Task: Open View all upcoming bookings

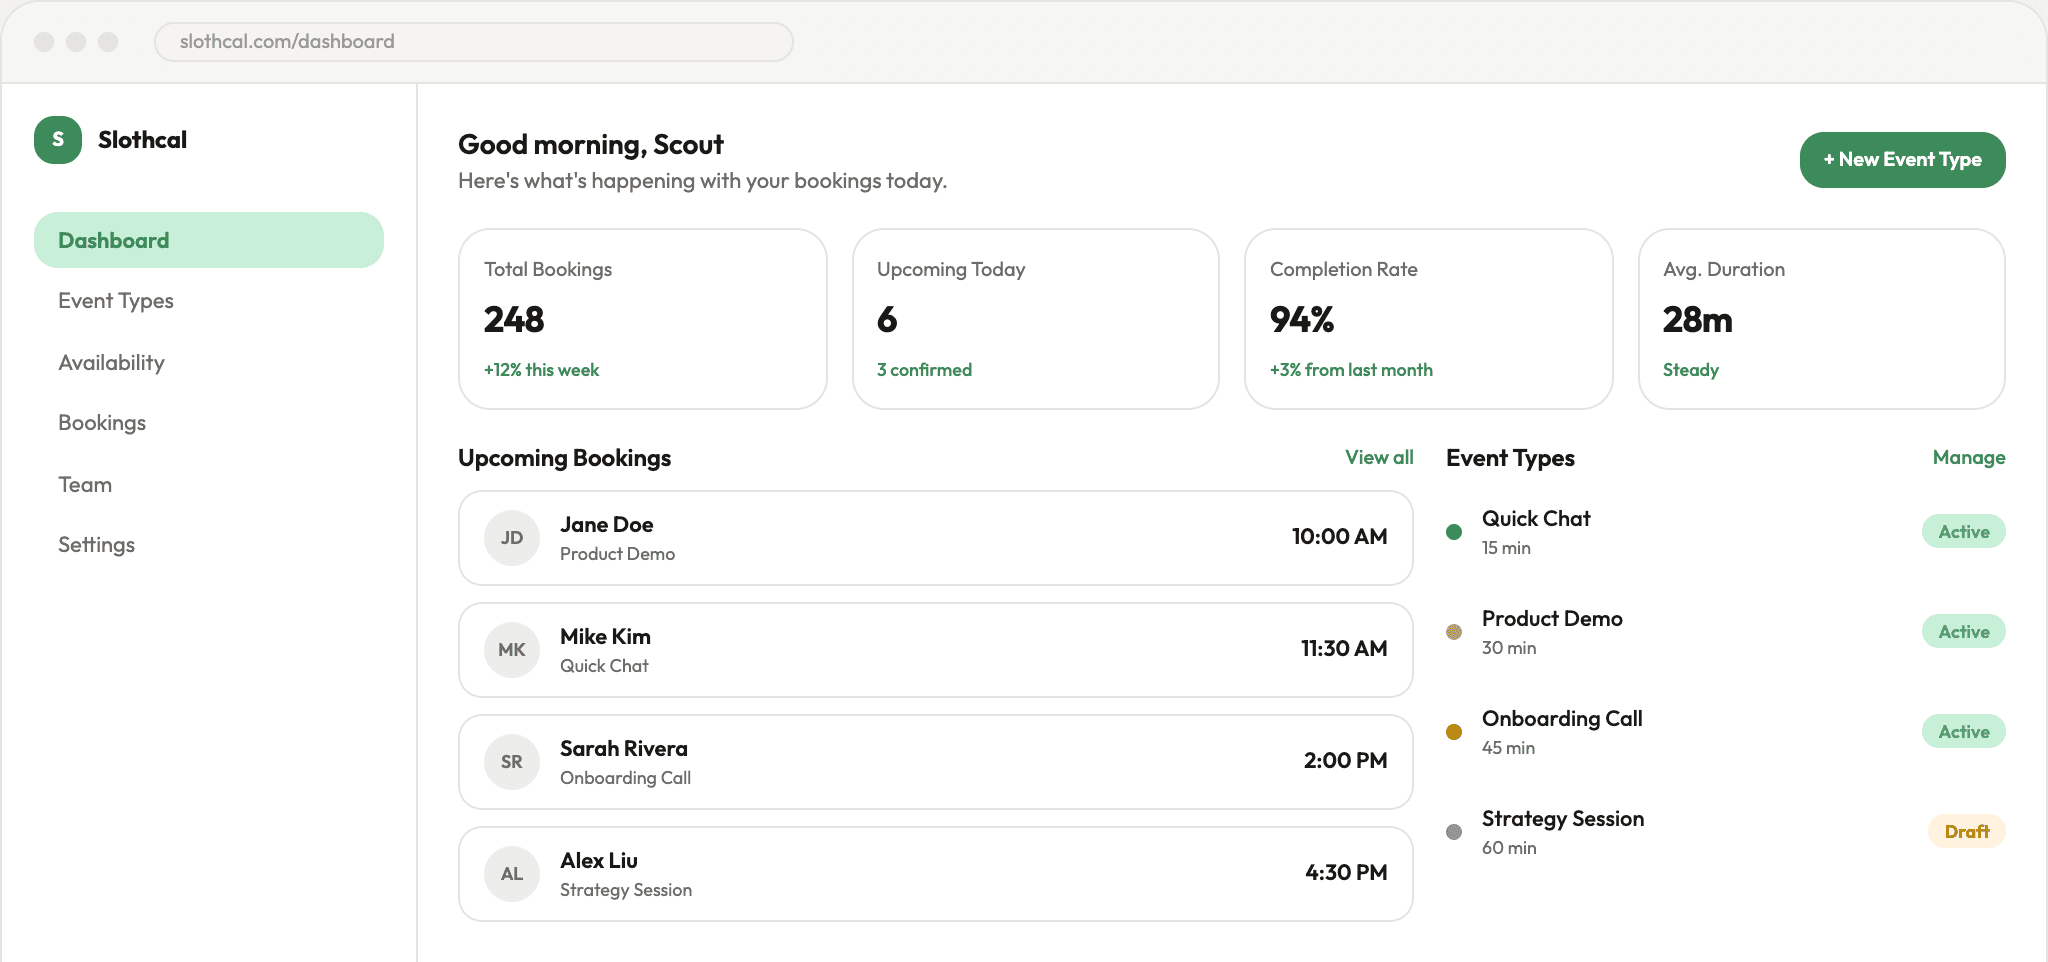Action: (x=1378, y=457)
